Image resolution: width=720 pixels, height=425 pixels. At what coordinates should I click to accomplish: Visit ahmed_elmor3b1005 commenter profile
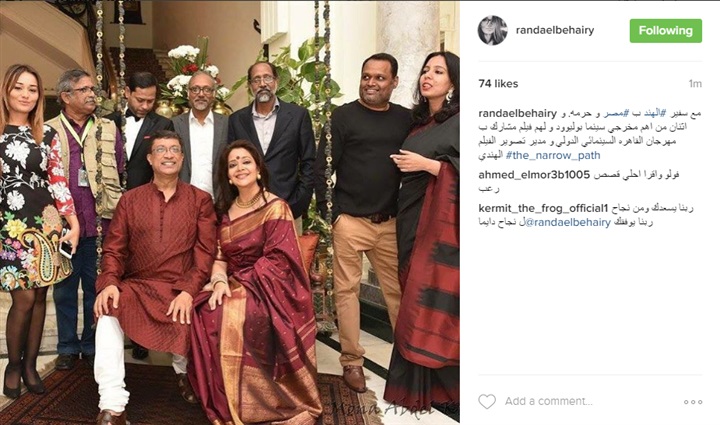(534, 174)
